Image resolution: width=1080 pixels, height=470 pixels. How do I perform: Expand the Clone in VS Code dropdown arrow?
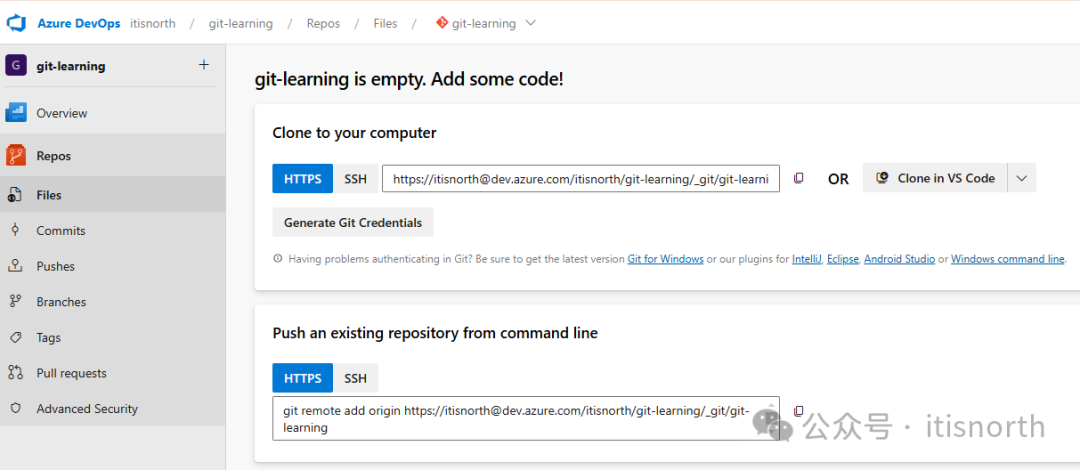pos(1021,179)
